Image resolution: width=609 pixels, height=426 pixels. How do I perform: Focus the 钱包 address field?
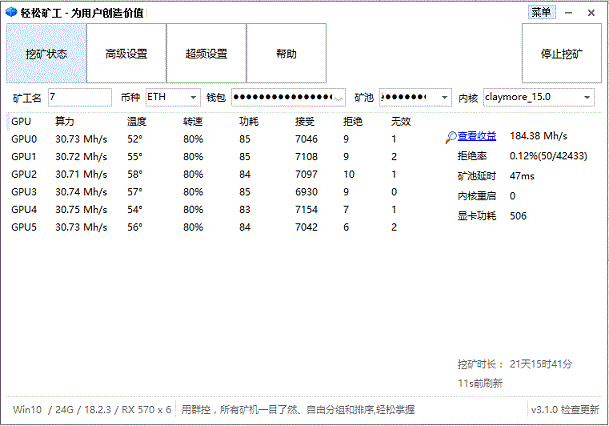[x=282, y=98]
